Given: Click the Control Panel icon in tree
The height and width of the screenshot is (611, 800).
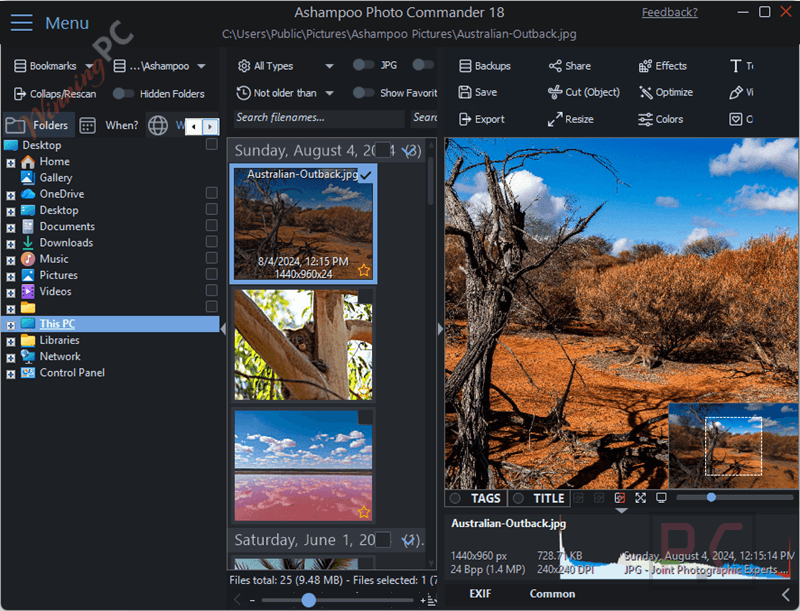Looking at the screenshot, I should pyautogui.click(x=28, y=373).
